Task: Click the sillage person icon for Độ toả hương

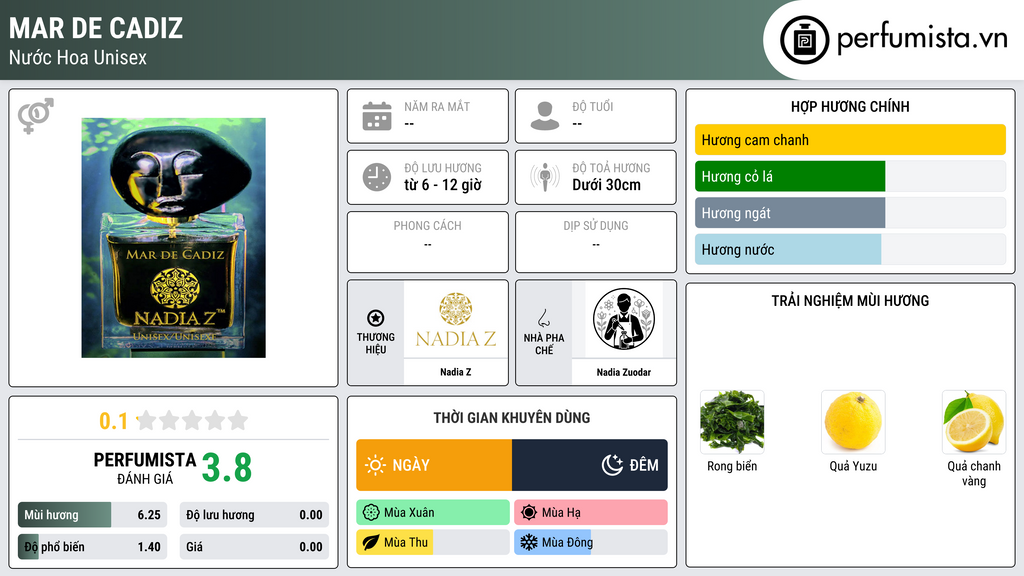Action: pyautogui.click(x=545, y=177)
